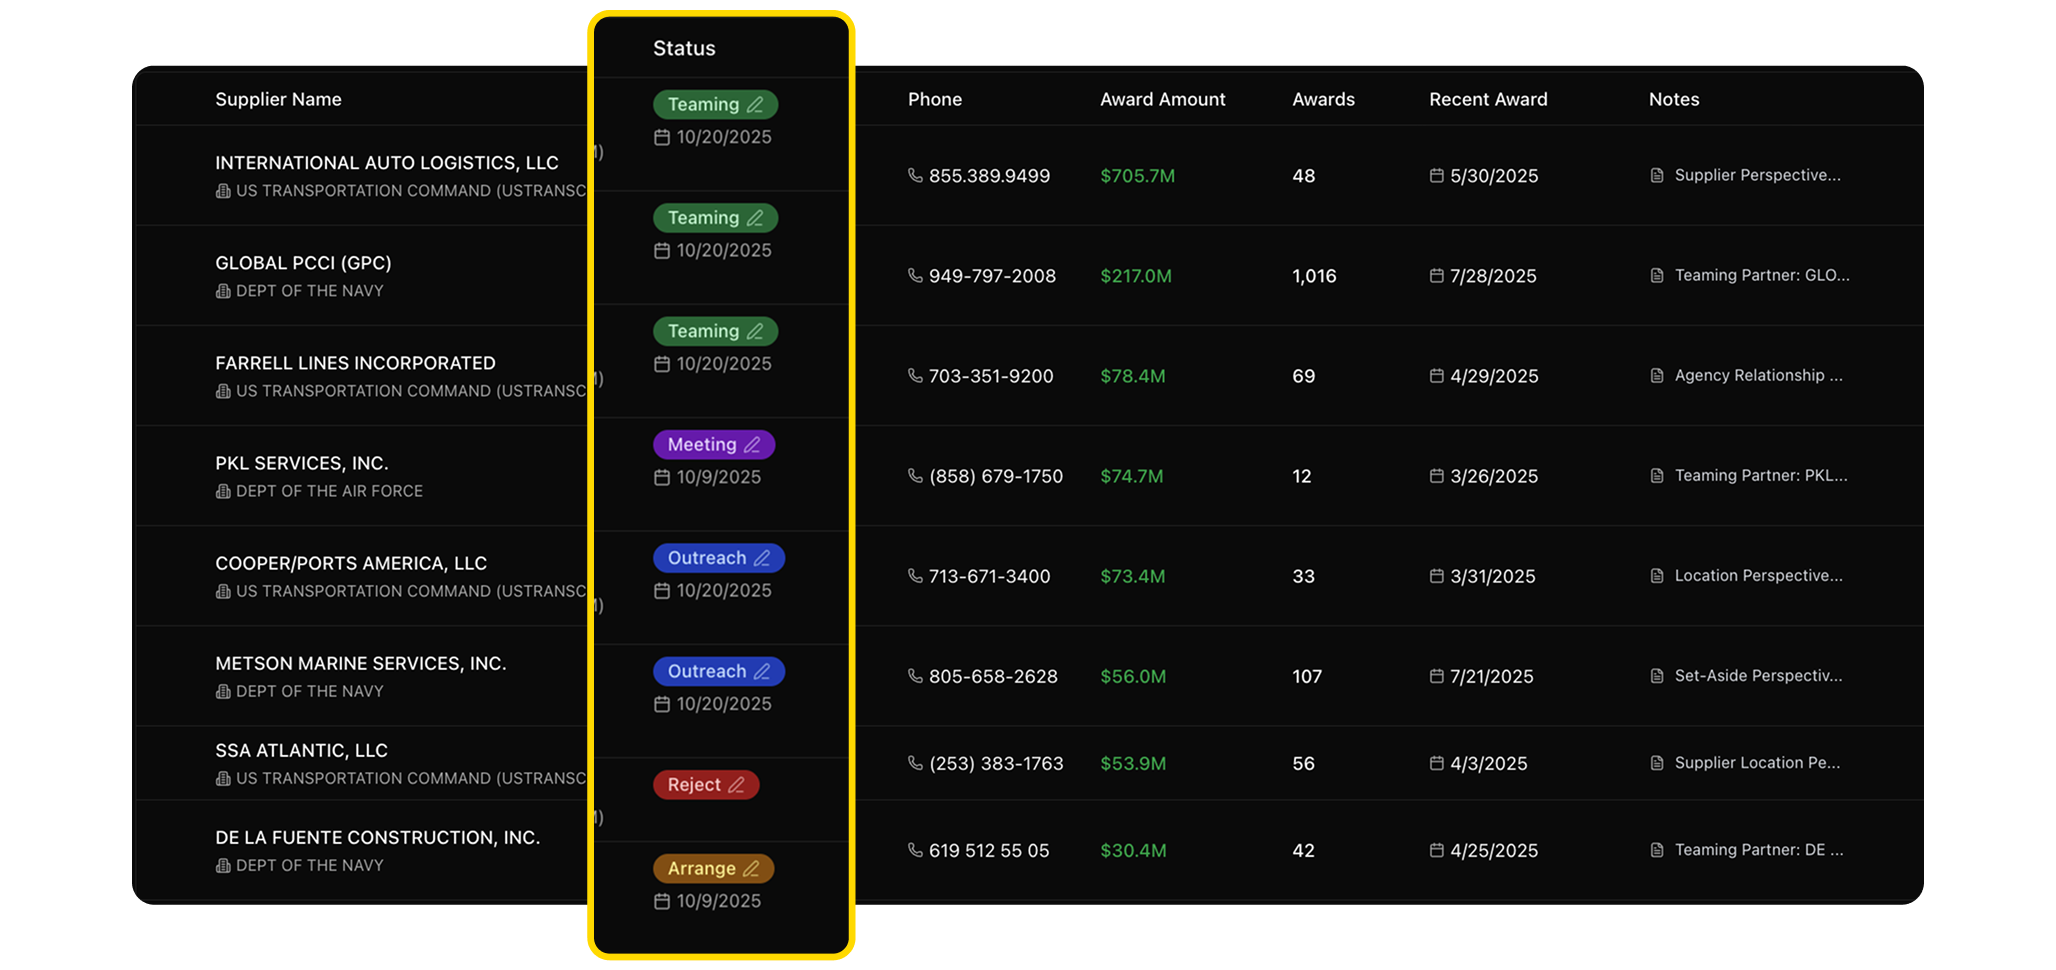Viewport: 2056px width, 970px height.
Task: Click the awards count 1,016
Action: 1314,276
